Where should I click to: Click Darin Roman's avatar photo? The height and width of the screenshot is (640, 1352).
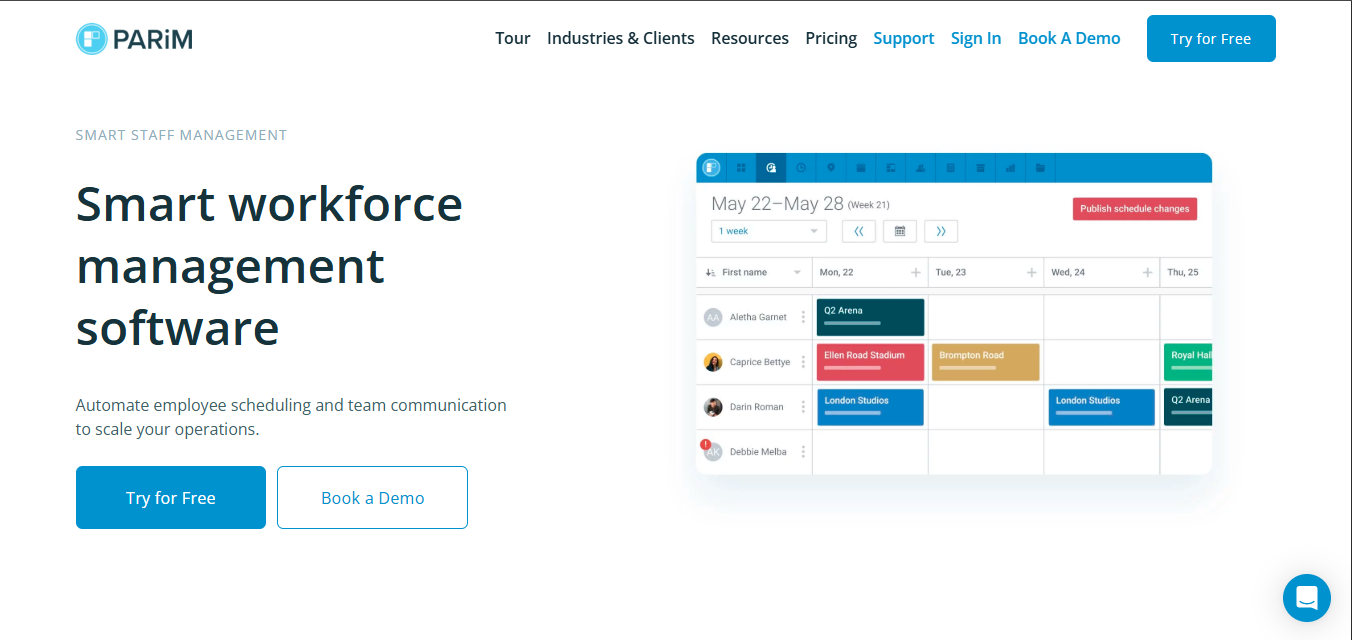click(x=713, y=407)
